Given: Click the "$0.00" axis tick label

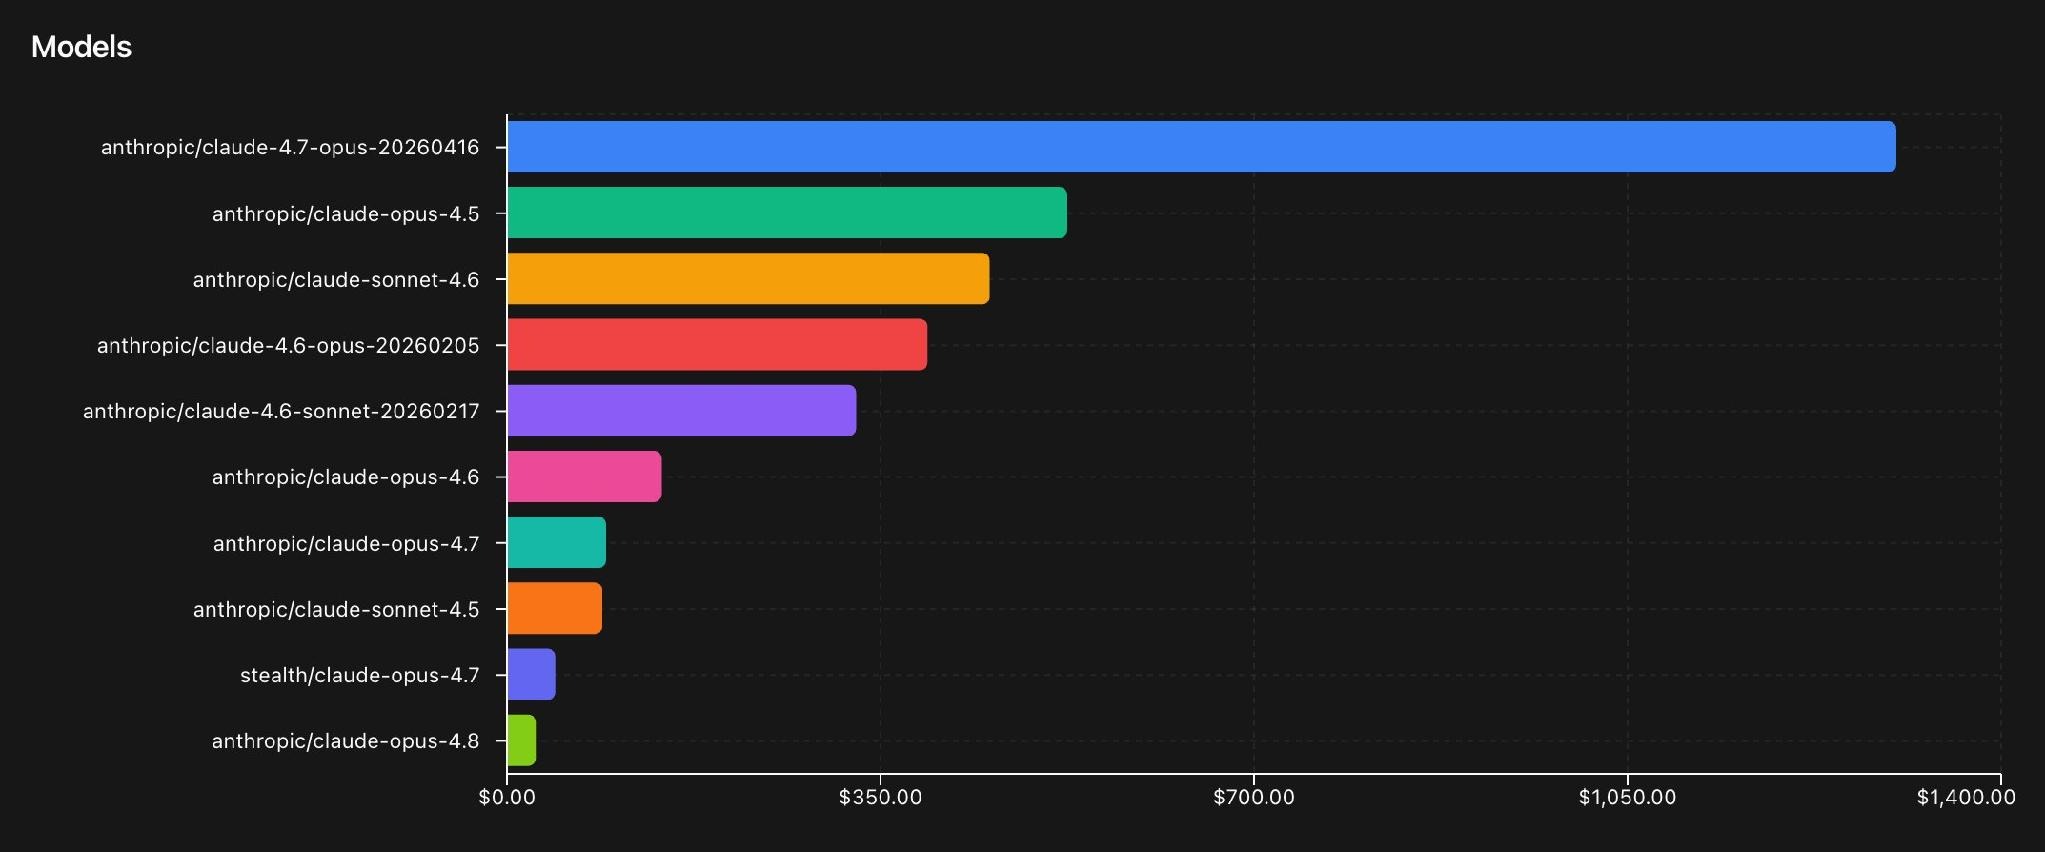Looking at the screenshot, I should [507, 797].
